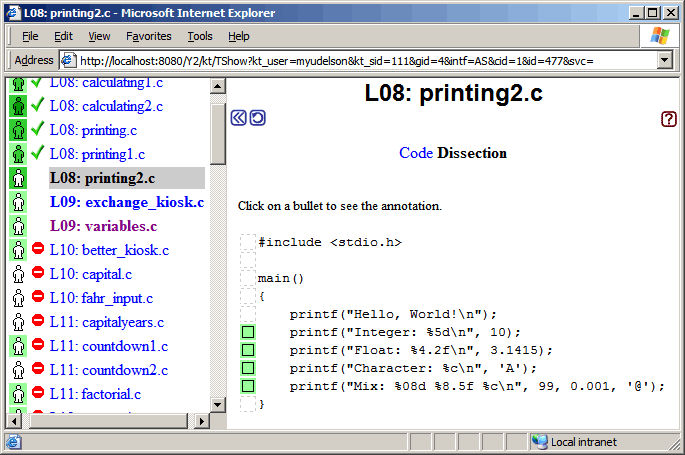This screenshot has height=455, width=685.
Task: Click person icon next to L08: printing.c
Action: [x=18, y=130]
